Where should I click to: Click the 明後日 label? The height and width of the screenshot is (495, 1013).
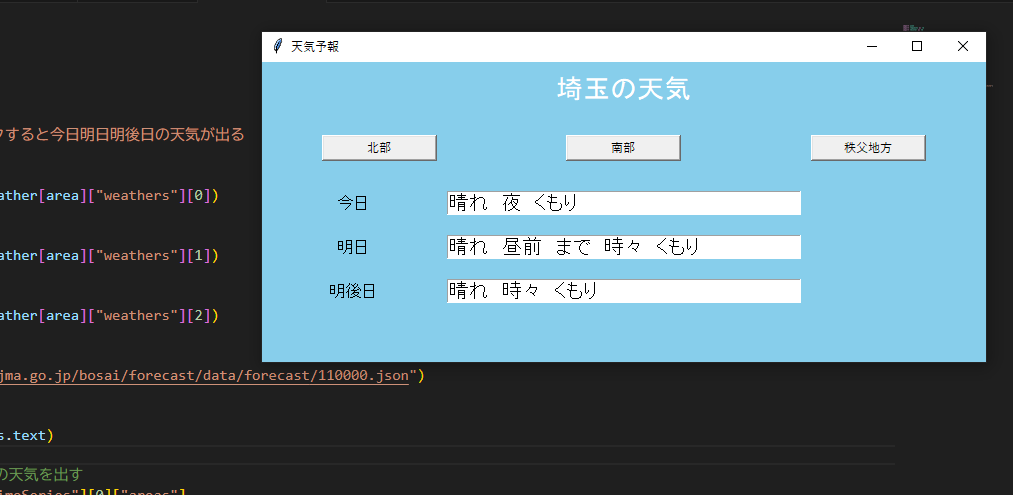coord(352,291)
